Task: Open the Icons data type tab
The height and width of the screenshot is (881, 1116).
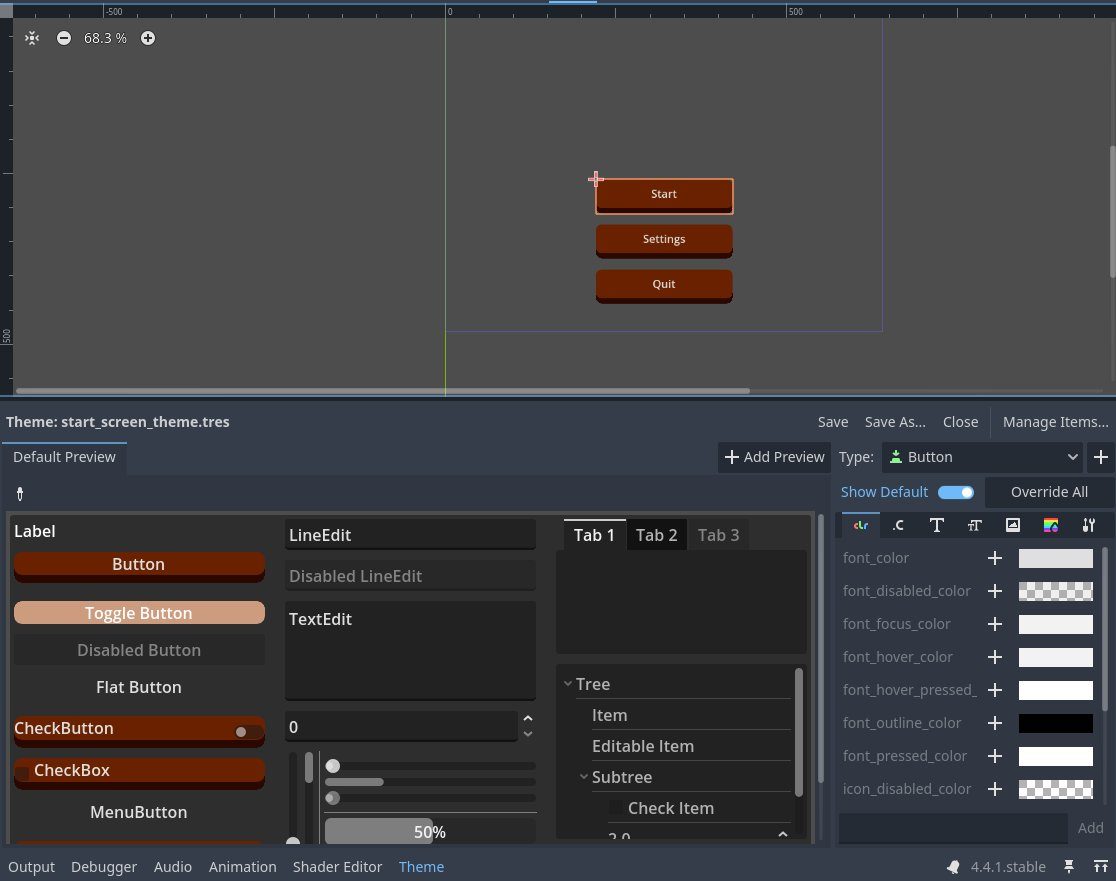Action: [x=1013, y=525]
